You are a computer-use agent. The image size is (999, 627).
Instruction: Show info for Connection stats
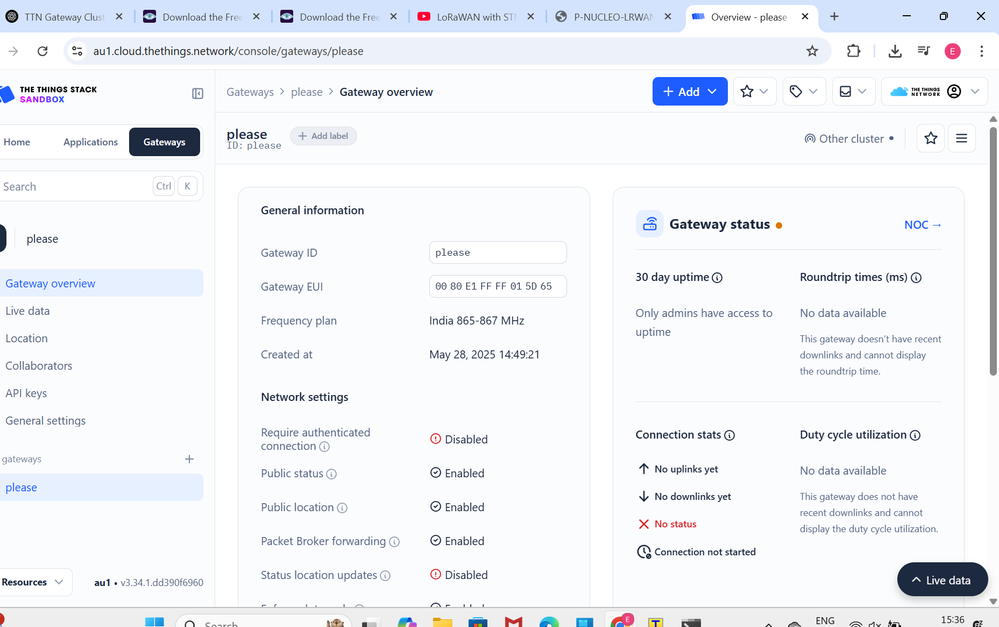point(729,435)
